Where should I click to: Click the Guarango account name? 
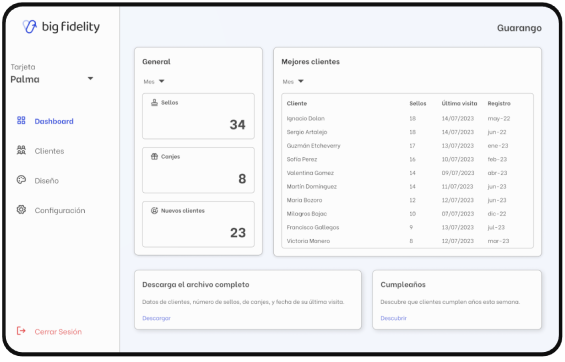pyautogui.click(x=519, y=28)
